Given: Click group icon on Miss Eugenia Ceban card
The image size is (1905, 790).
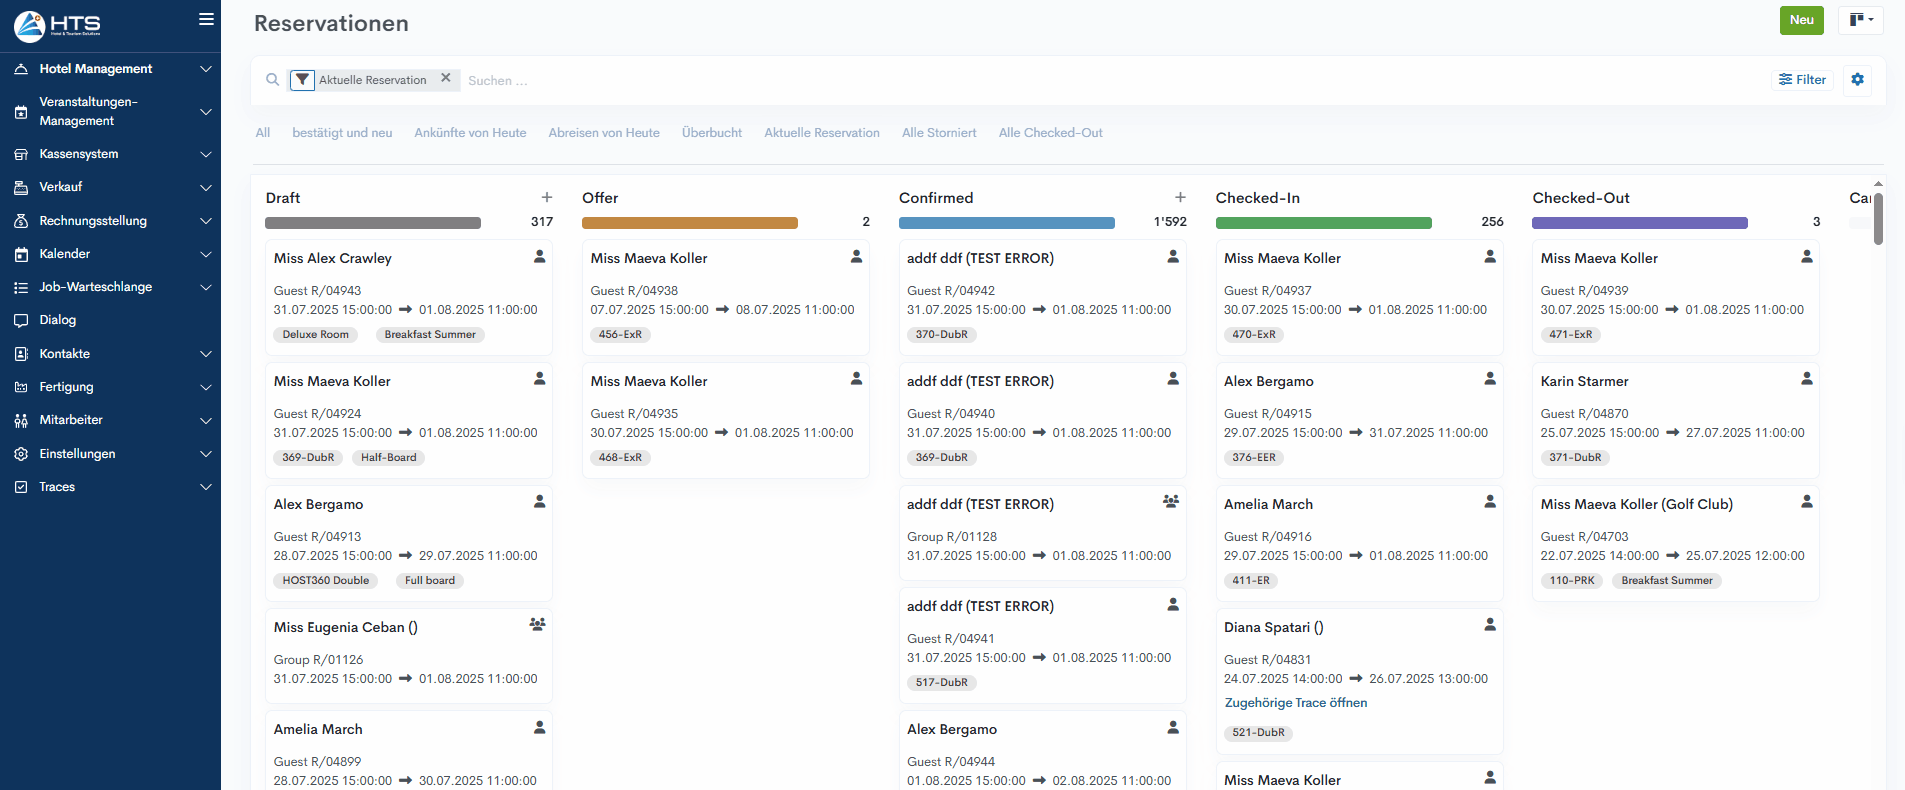Looking at the screenshot, I should click(537, 625).
